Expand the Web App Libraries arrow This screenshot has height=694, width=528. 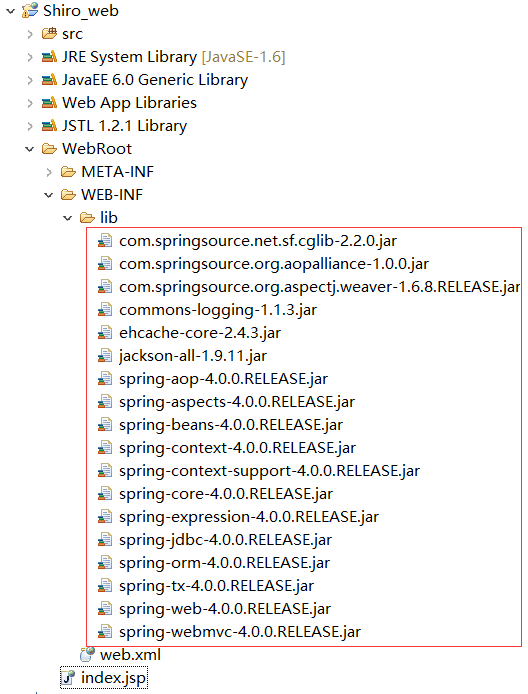click(x=30, y=103)
